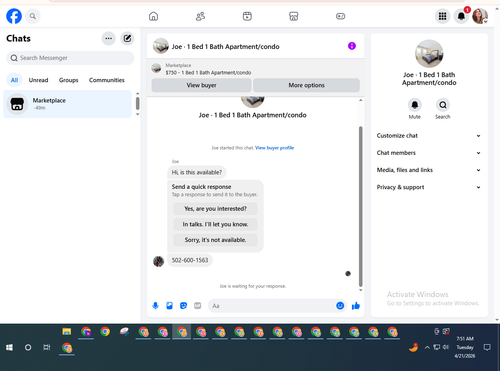Open the account profile picture menu
Viewport: 500px width, 371px height.
click(480, 16)
